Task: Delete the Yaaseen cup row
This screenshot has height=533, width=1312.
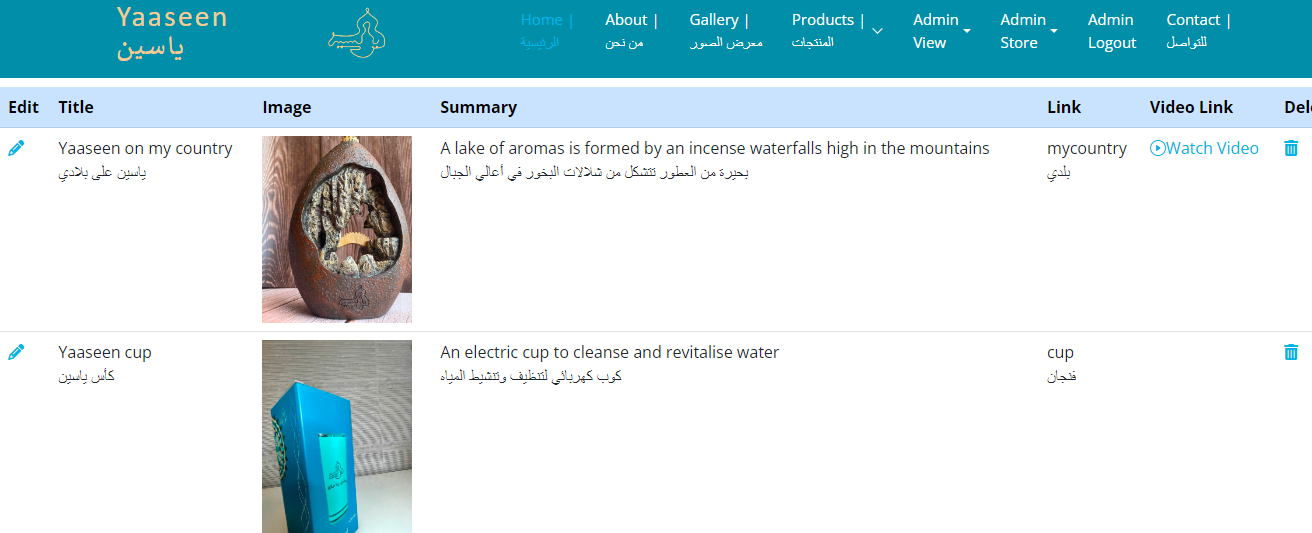Action: pyautogui.click(x=1291, y=352)
